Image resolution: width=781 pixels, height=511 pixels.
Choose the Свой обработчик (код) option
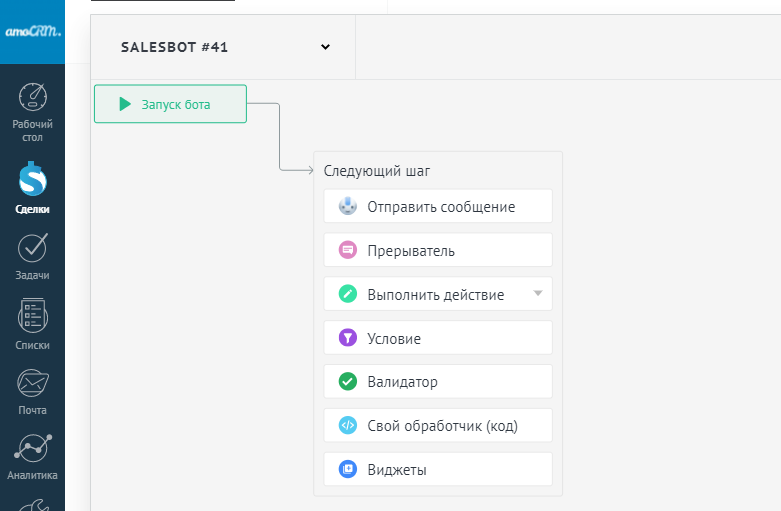pyautogui.click(x=438, y=425)
